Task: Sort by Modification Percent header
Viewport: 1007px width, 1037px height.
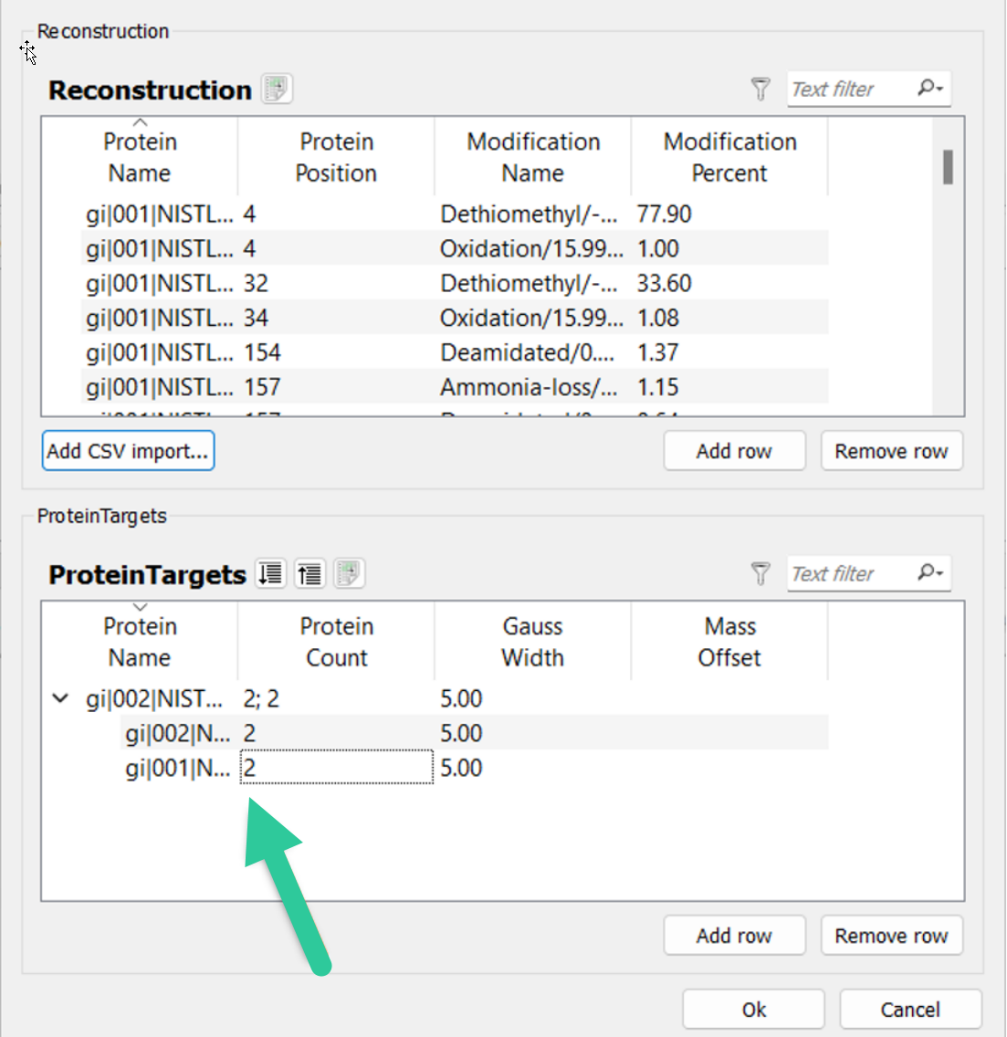Action: coord(729,157)
